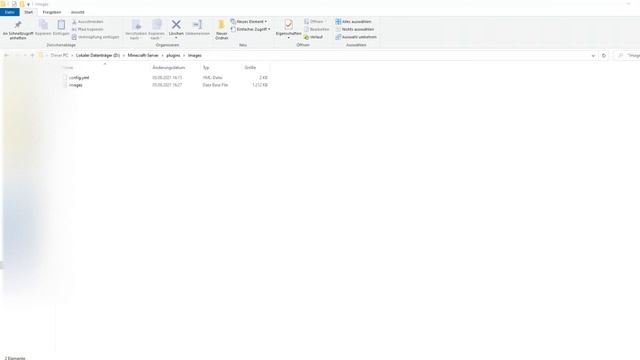Image resolution: width=640 pixels, height=360 pixels.
Task: Go to Minecraft-Server breadcrumb
Action: 143,56
